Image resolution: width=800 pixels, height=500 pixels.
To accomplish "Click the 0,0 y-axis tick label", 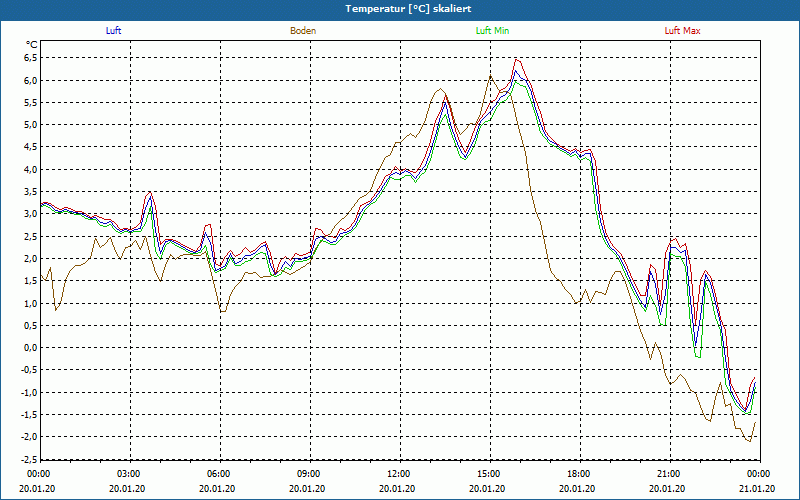I will 29,348.
